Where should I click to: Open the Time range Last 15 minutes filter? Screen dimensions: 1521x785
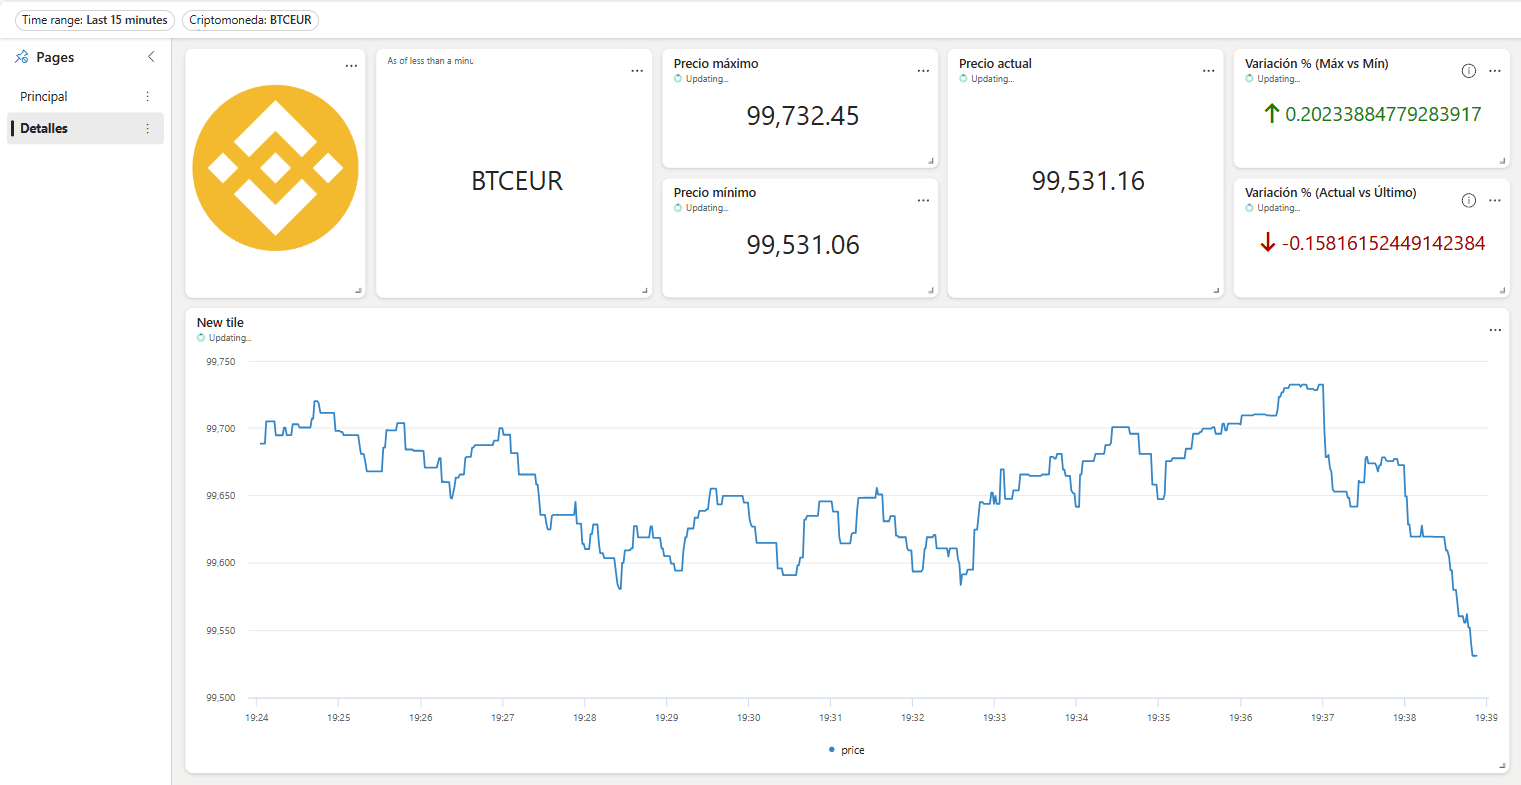(95, 19)
